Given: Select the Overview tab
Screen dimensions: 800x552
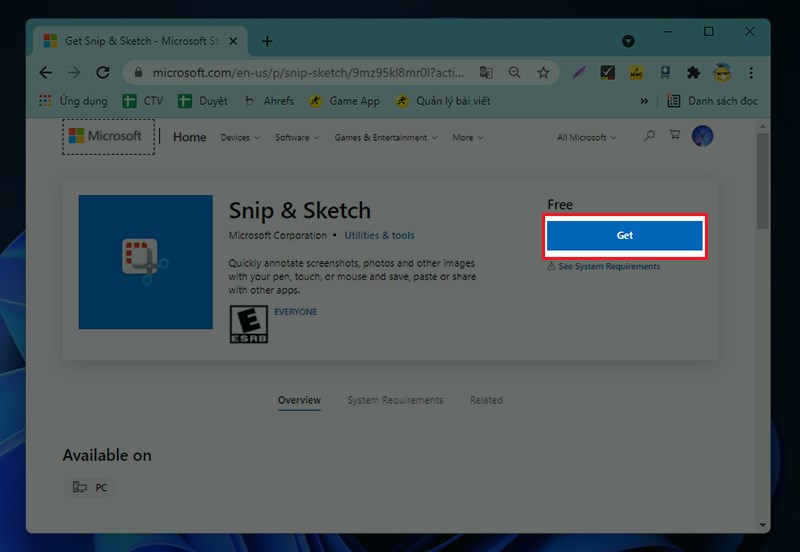Looking at the screenshot, I should pos(299,400).
